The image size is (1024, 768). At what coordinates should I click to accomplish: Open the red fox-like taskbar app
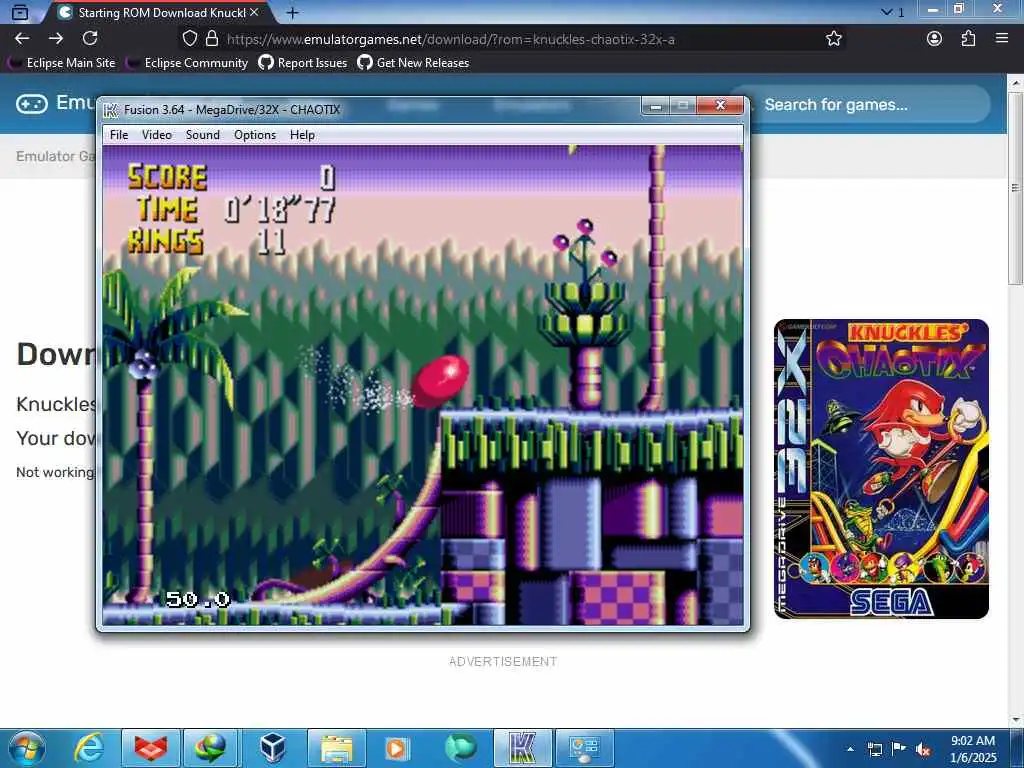tap(151, 748)
